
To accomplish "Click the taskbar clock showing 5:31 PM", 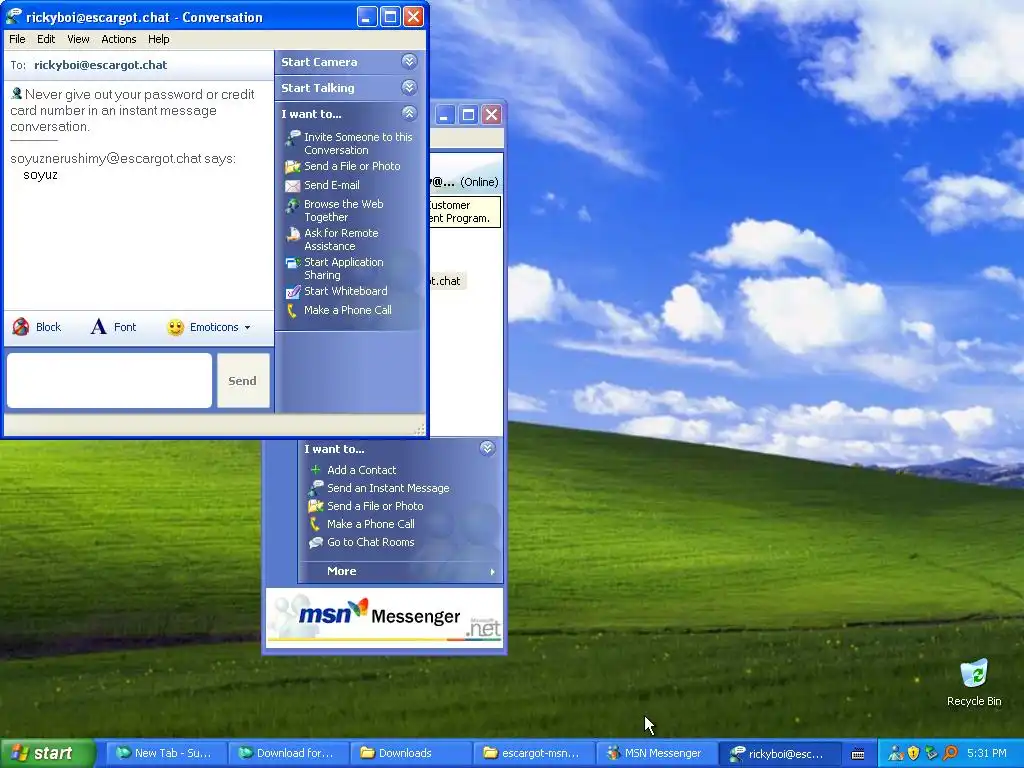I will point(987,753).
